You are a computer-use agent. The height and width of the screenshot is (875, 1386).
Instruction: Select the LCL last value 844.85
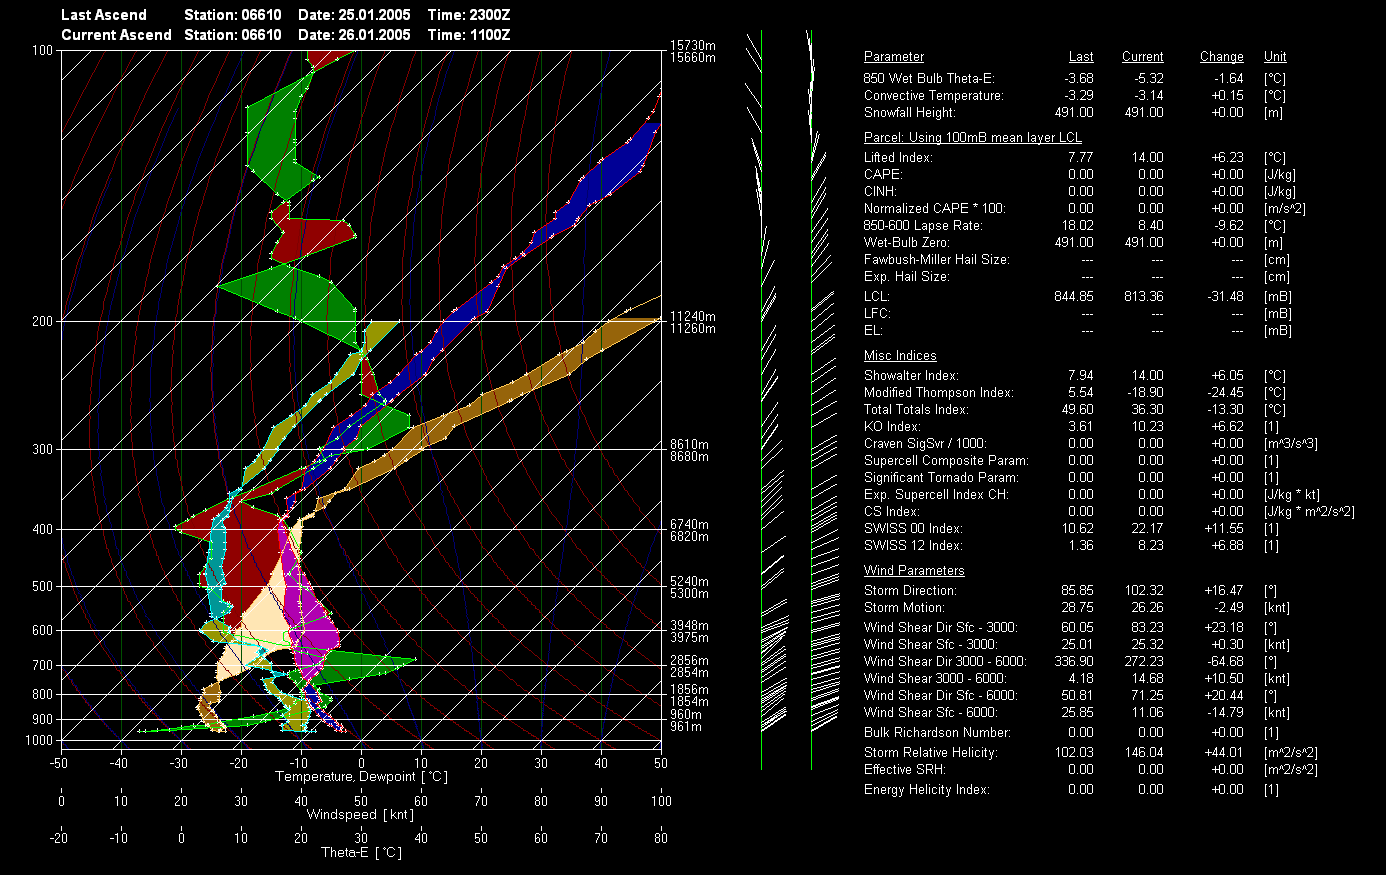(x=1074, y=296)
